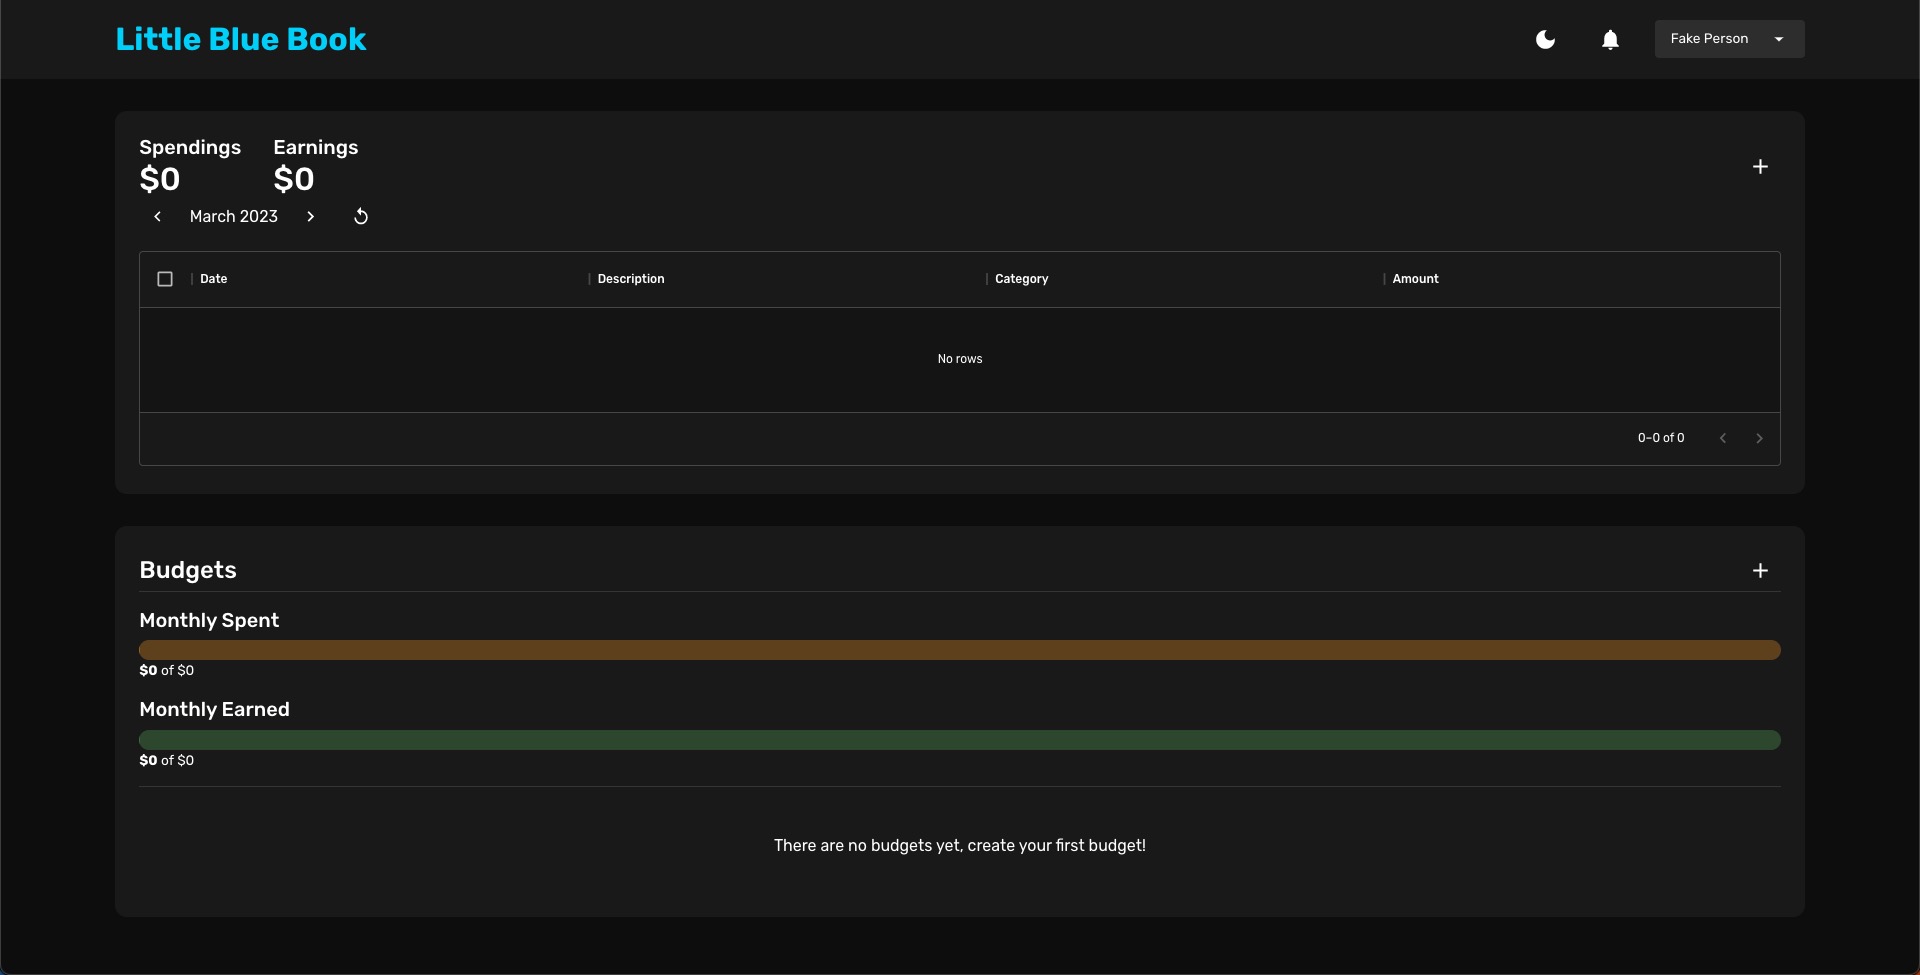The image size is (1920, 975).
Task: Click the next page arrow in pagination
Action: pos(1759,438)
